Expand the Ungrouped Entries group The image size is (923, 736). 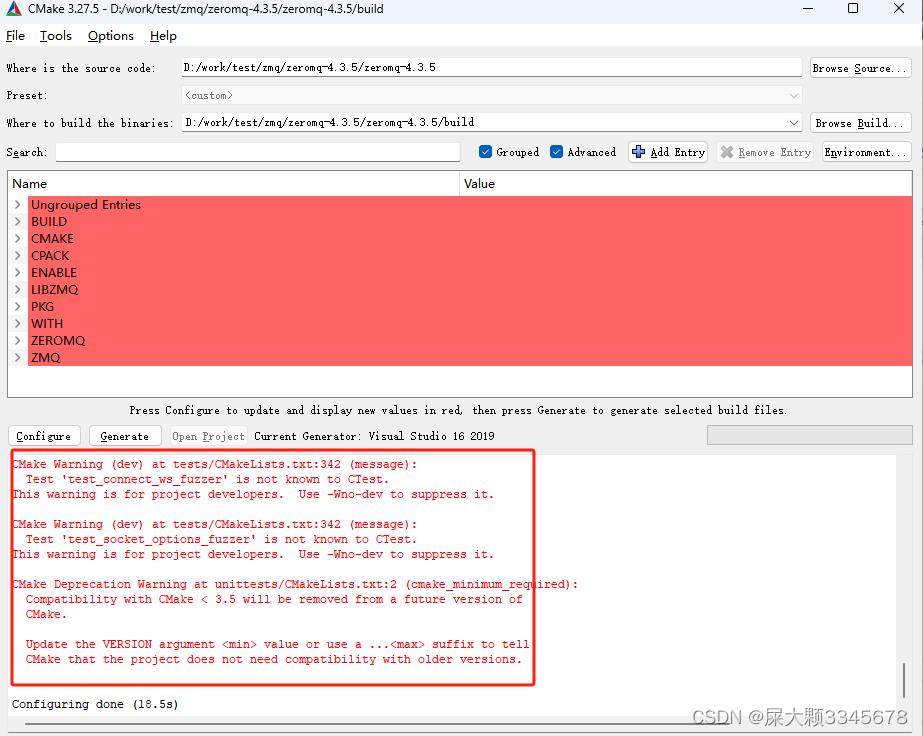coord(16,204)
